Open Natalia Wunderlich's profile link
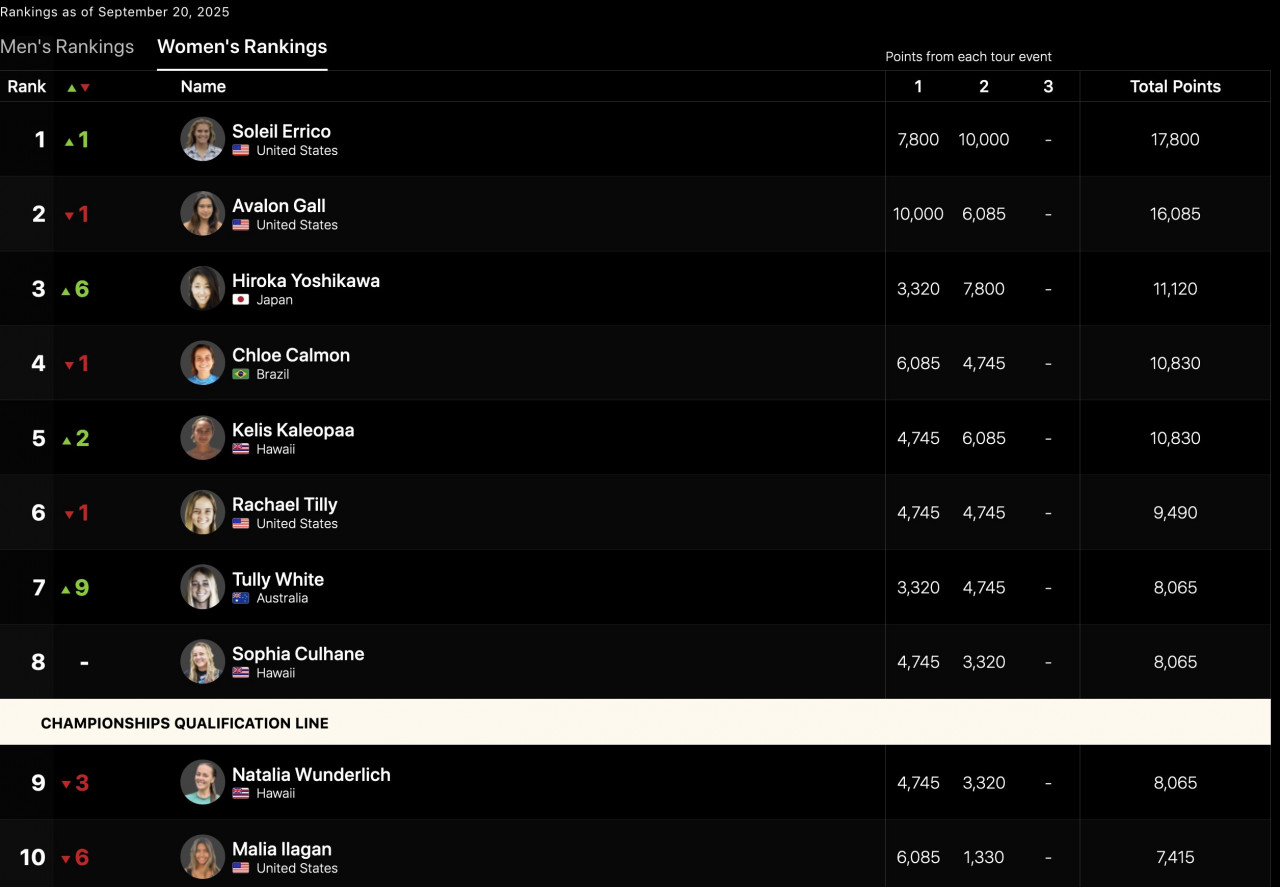1280x887 pixels. [311, 774]
